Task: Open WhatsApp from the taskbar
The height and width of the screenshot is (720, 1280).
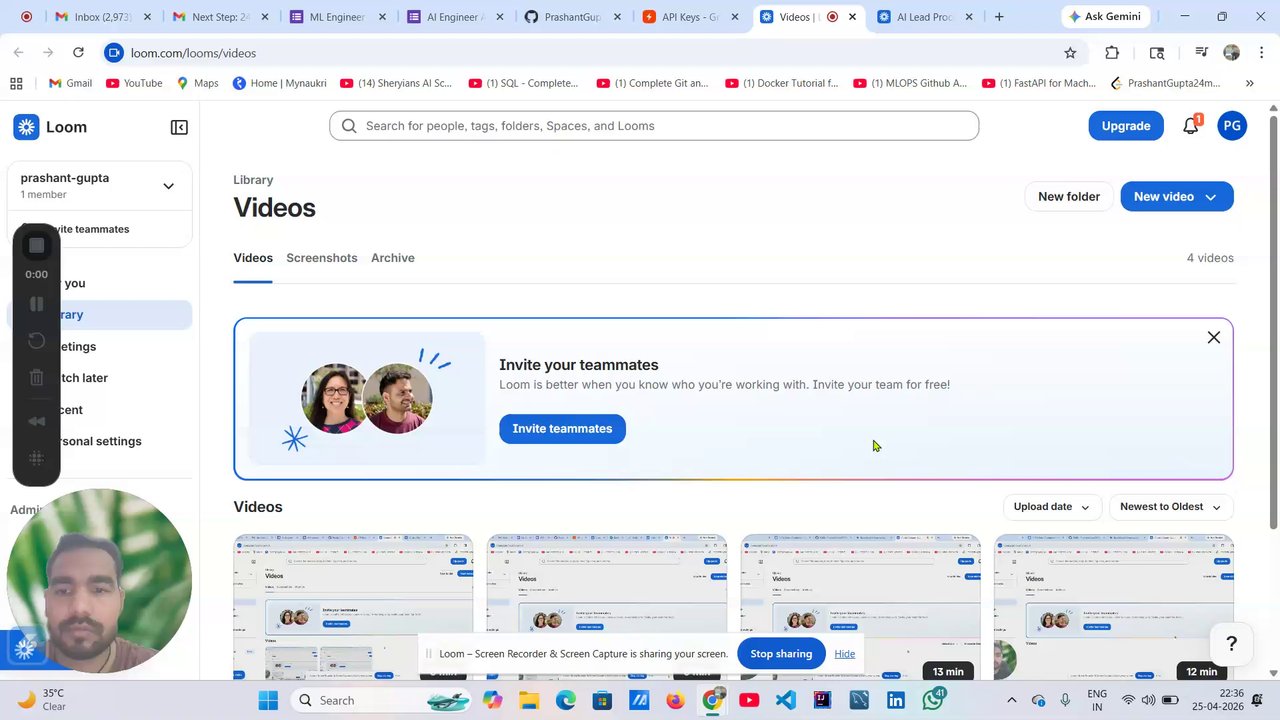Action: click(933, 701)
